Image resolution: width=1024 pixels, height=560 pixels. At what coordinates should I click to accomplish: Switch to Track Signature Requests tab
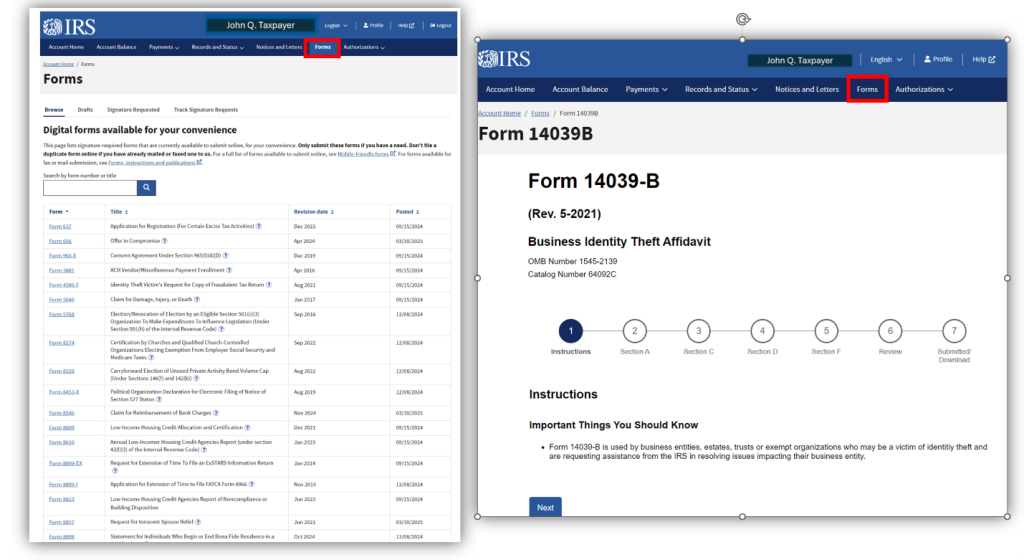click(x=206, y=110)
